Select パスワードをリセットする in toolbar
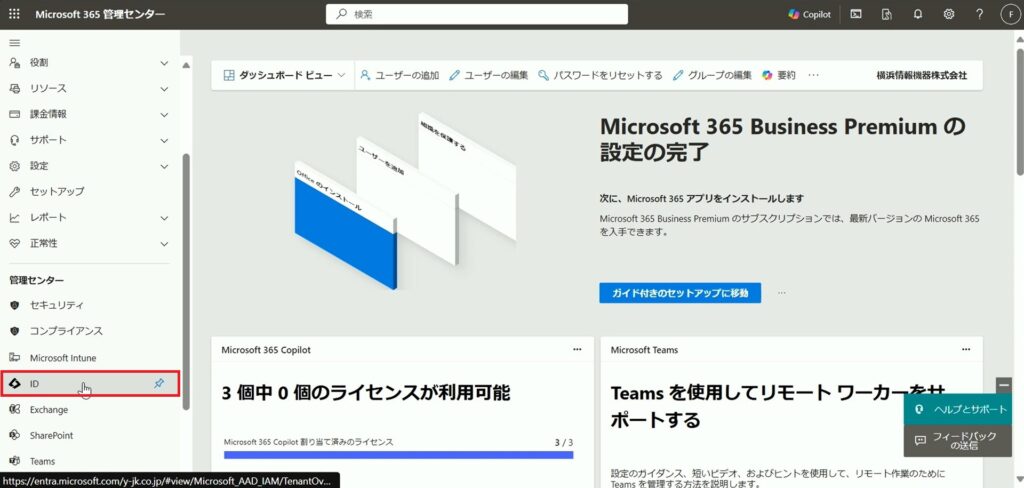Viewport: 1024px width, 488px height. coord(600,75)
